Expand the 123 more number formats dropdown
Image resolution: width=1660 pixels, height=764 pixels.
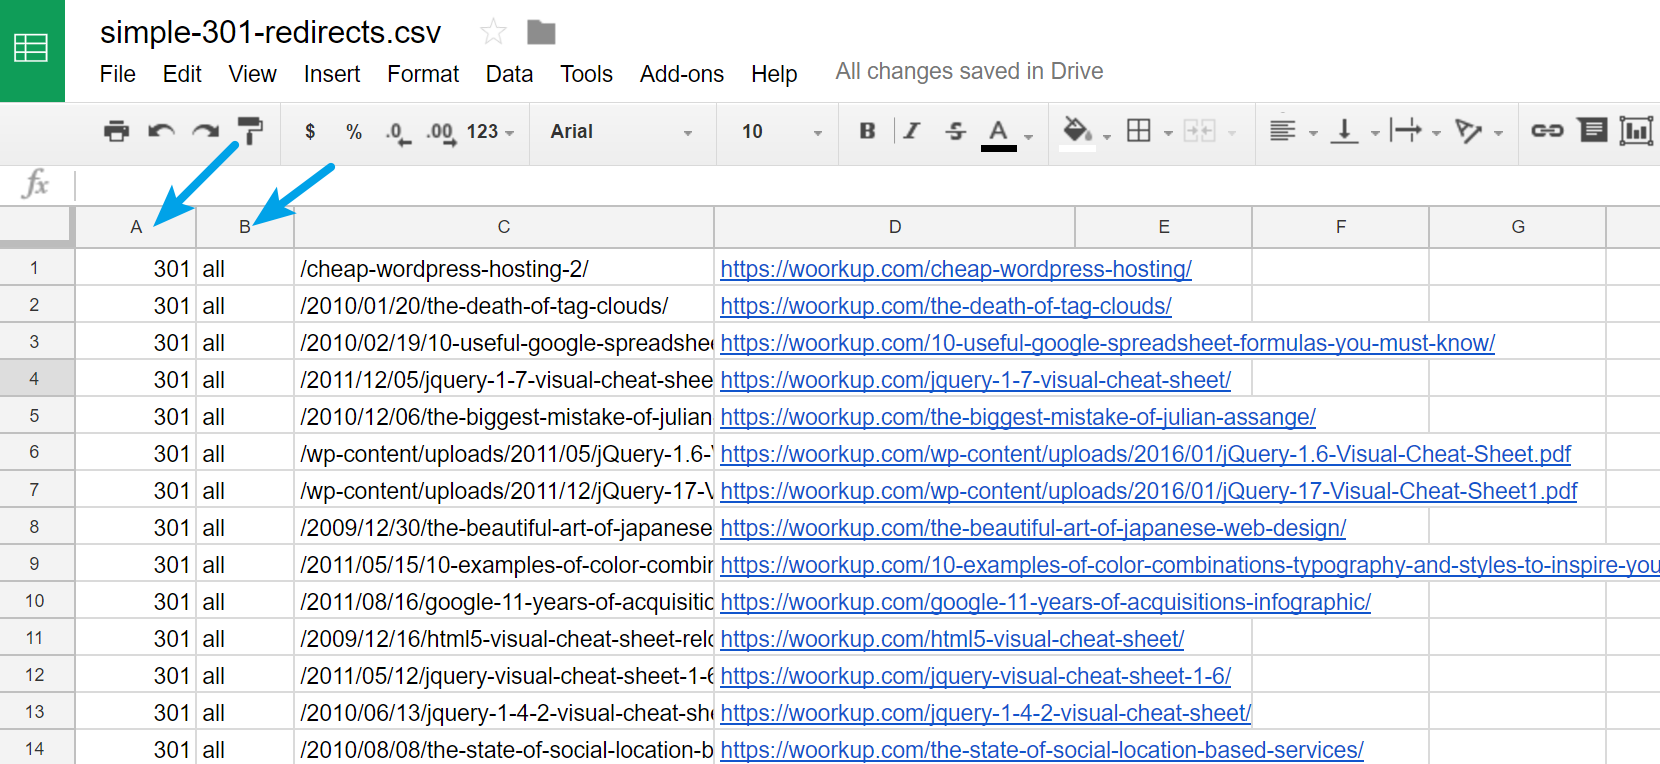pyautogui.click(x=490, y=132)
